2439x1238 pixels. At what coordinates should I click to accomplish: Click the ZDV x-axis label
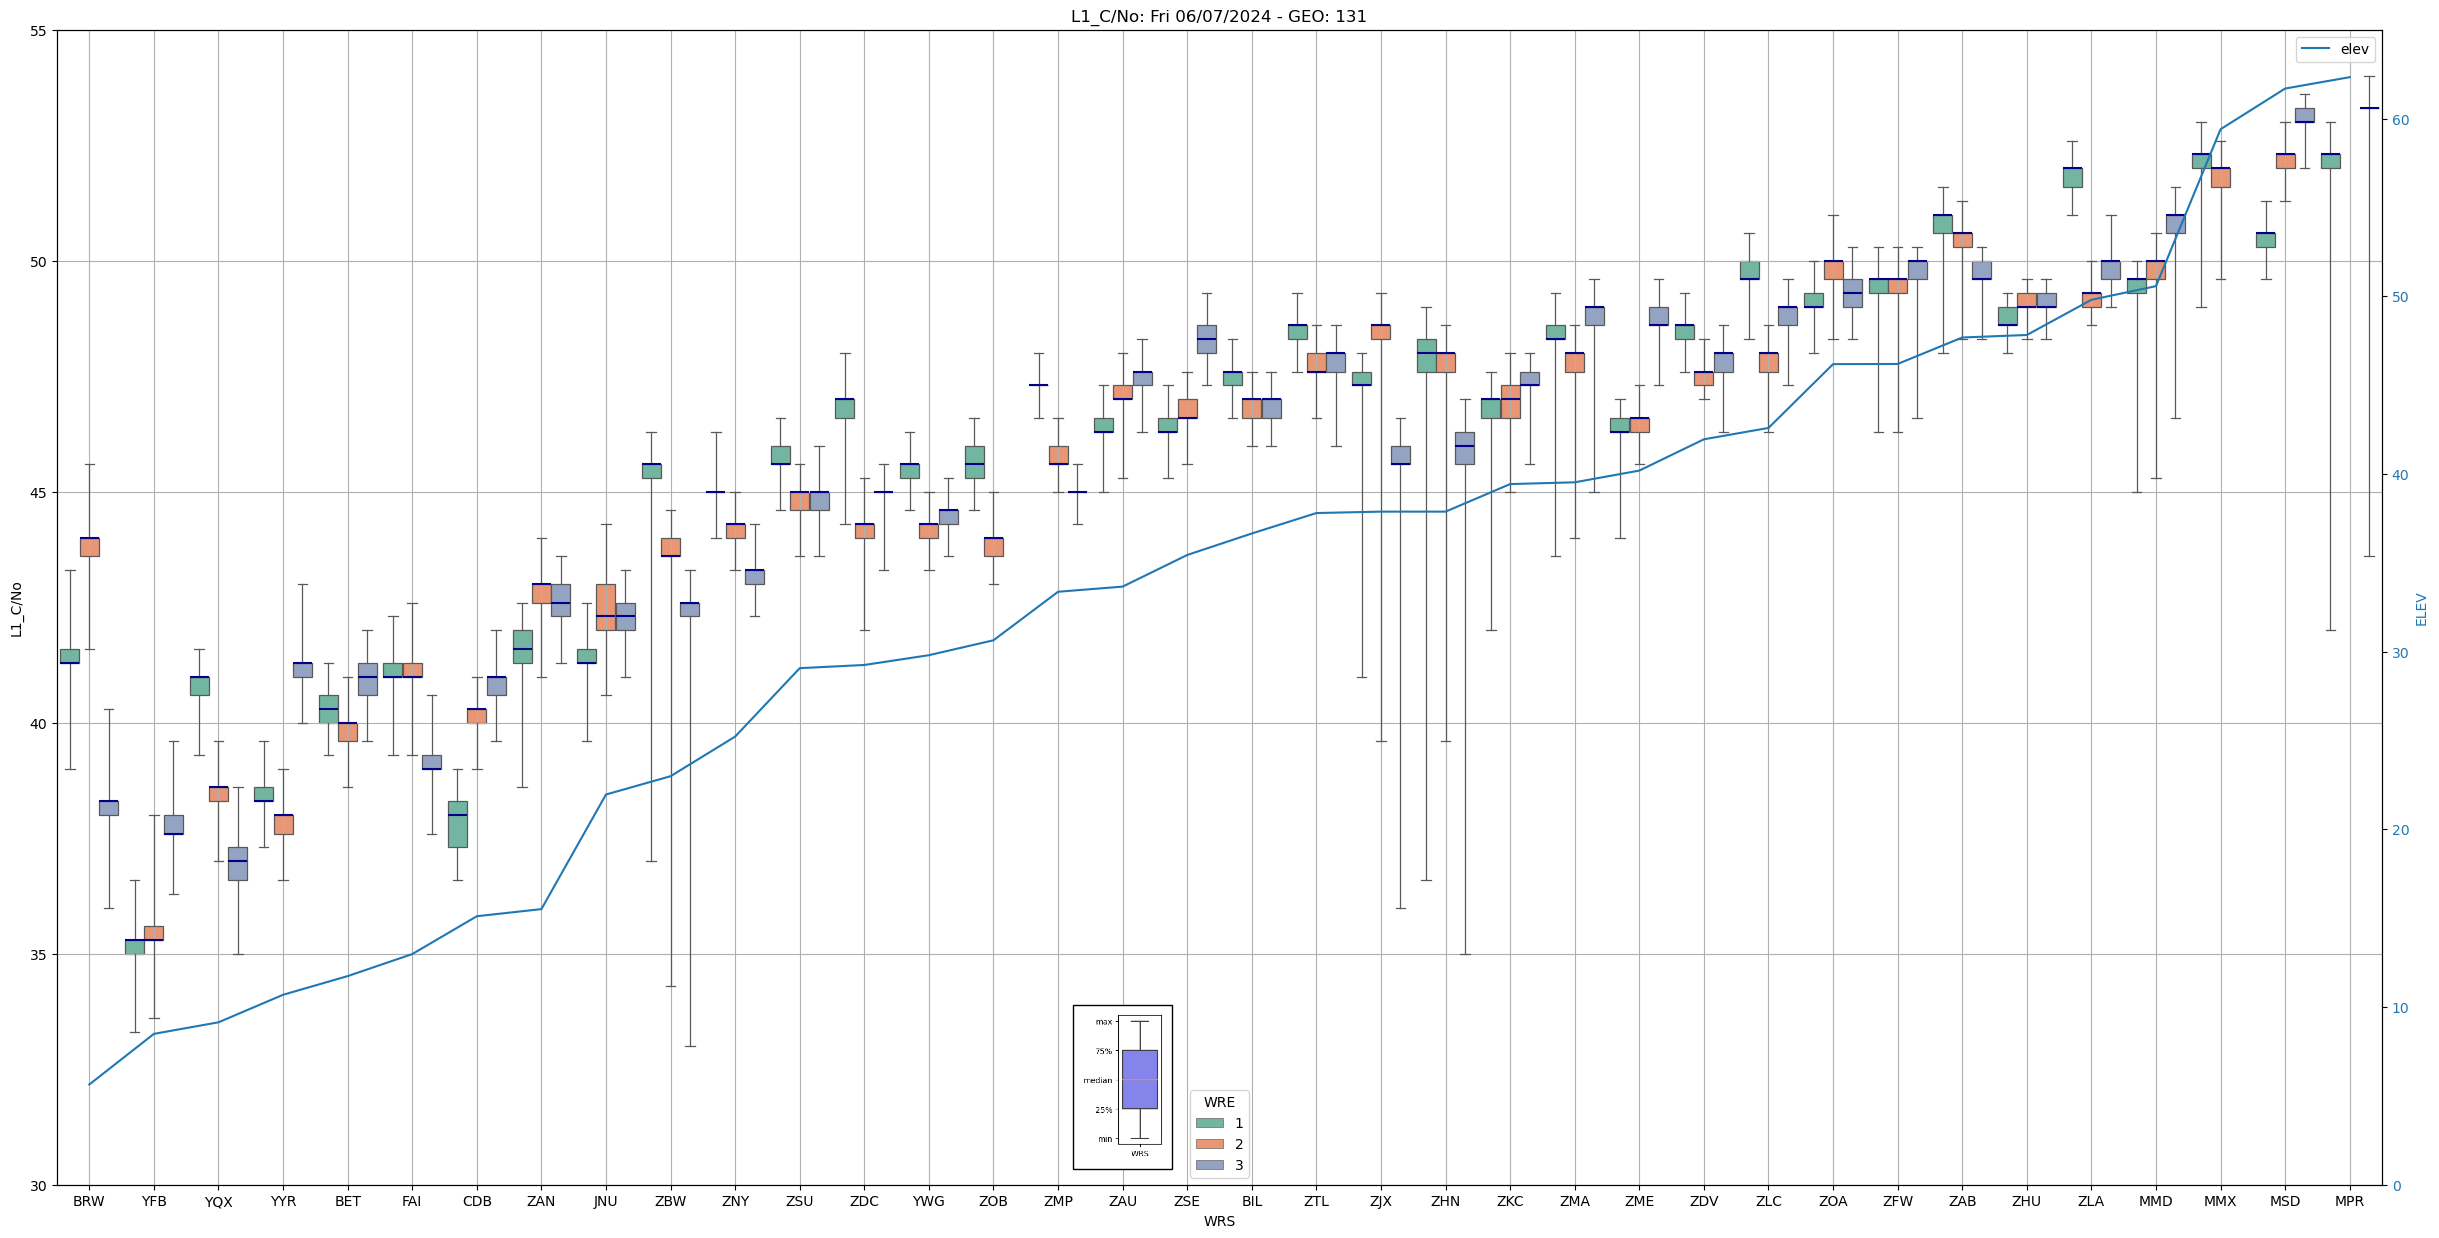coord(1704,1201)
